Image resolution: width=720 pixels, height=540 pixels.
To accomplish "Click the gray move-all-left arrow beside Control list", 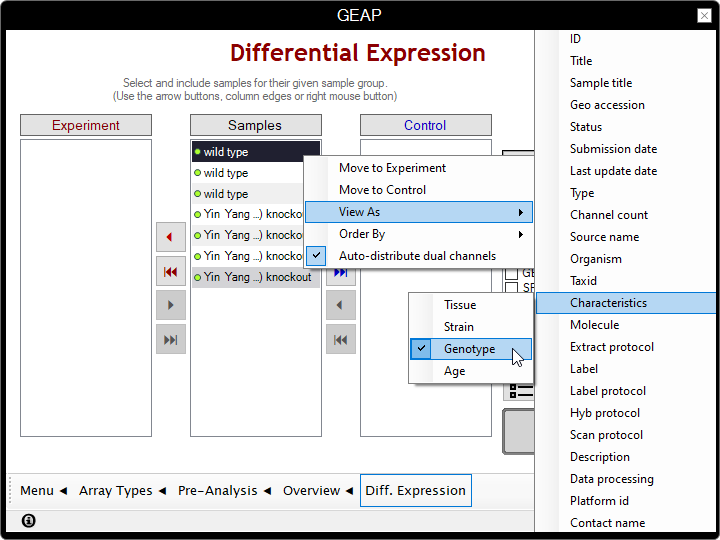I will [x=341, y=339].
